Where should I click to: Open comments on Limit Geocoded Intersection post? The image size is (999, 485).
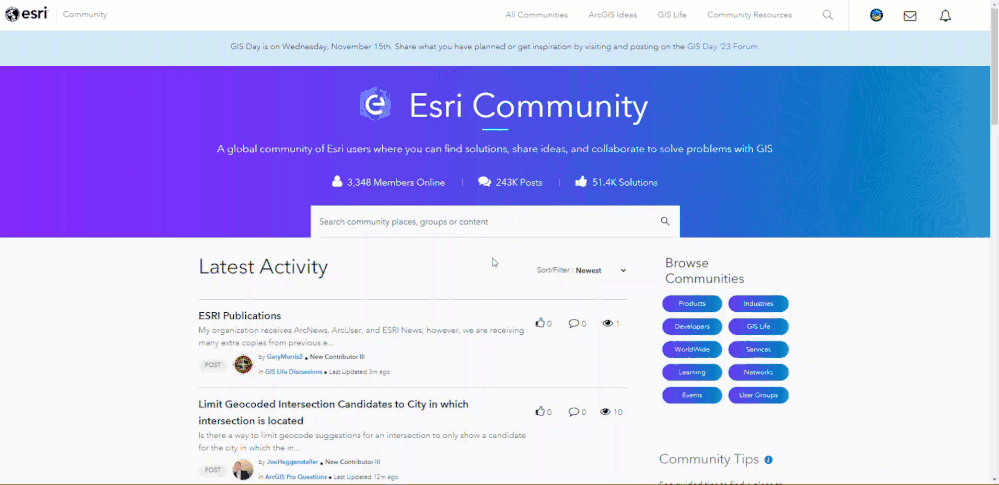coord(573,412)
